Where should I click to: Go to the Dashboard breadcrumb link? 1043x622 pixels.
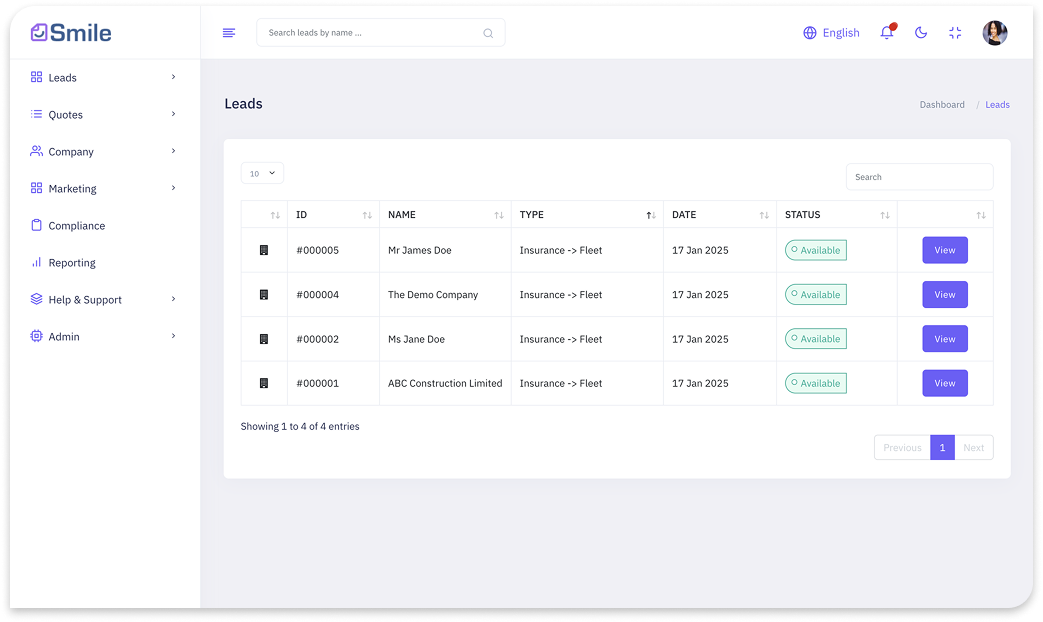pos(942,105)
